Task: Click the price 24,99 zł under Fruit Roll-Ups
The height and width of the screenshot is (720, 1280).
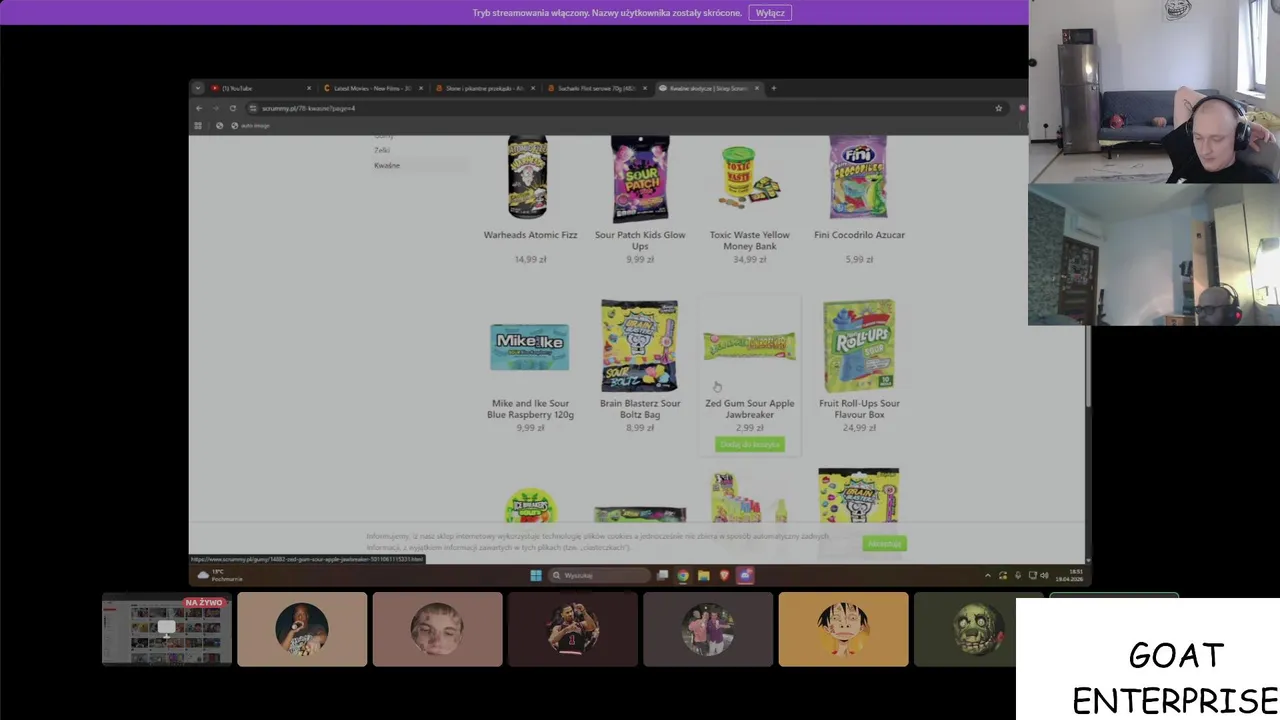Action: click(x=859, y=428)
